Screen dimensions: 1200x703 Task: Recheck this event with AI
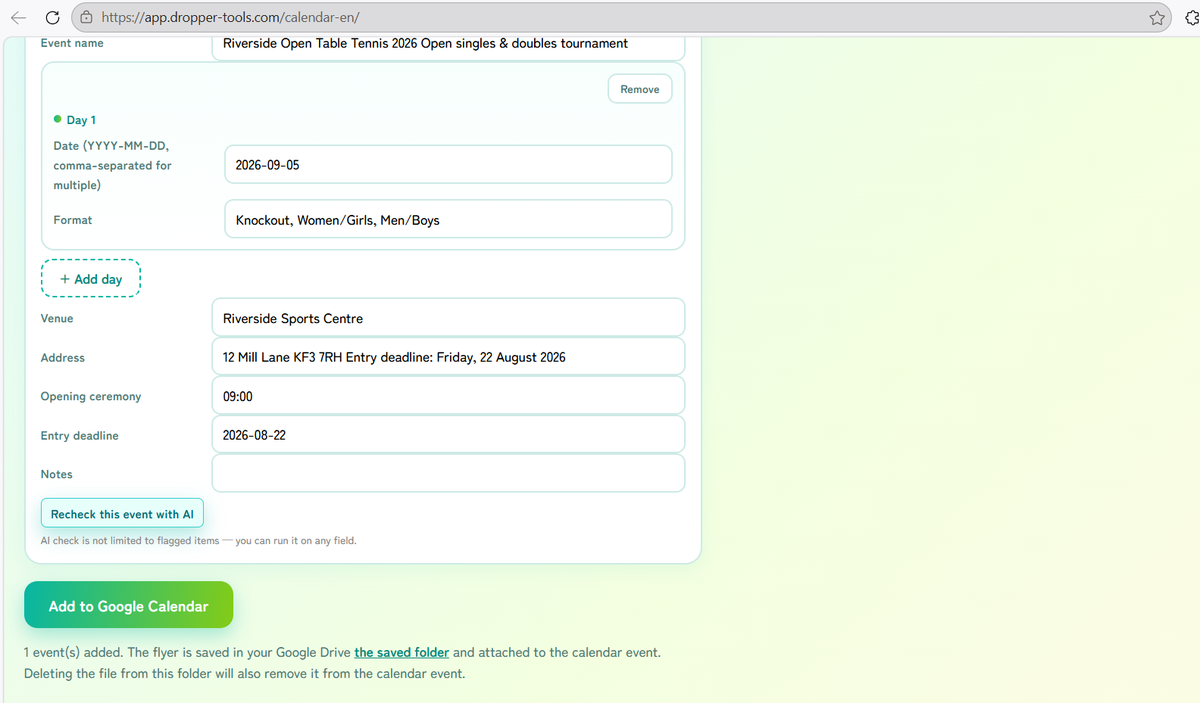122,514
